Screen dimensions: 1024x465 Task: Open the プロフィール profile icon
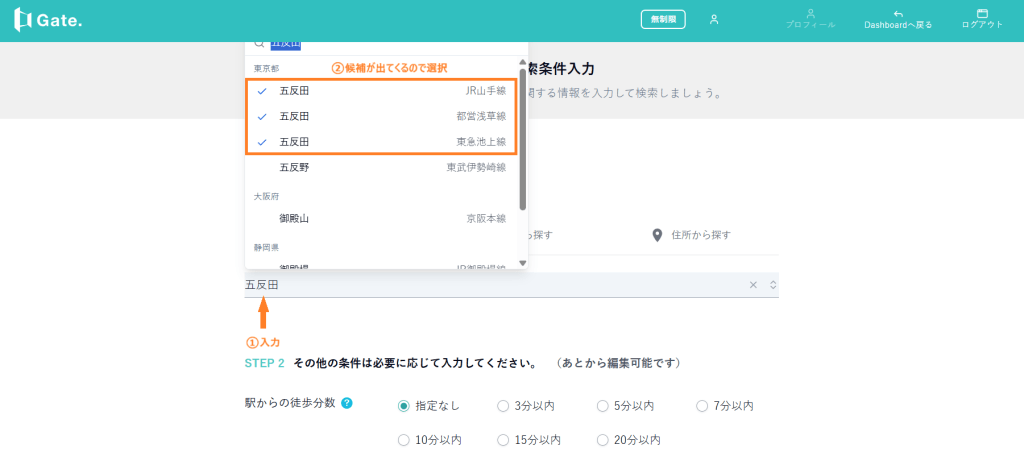coord(810,13)
